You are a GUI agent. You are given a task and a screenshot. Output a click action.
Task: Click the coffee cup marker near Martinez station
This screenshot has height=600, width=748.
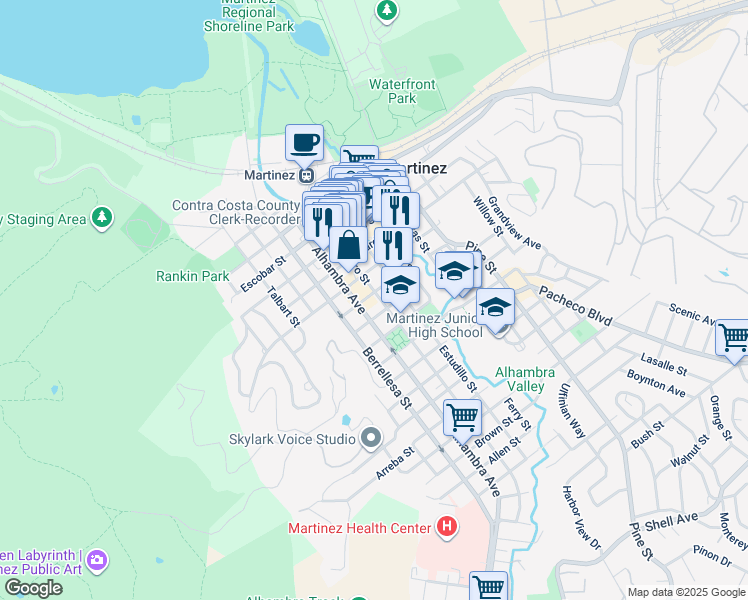[x=304, y=142]
